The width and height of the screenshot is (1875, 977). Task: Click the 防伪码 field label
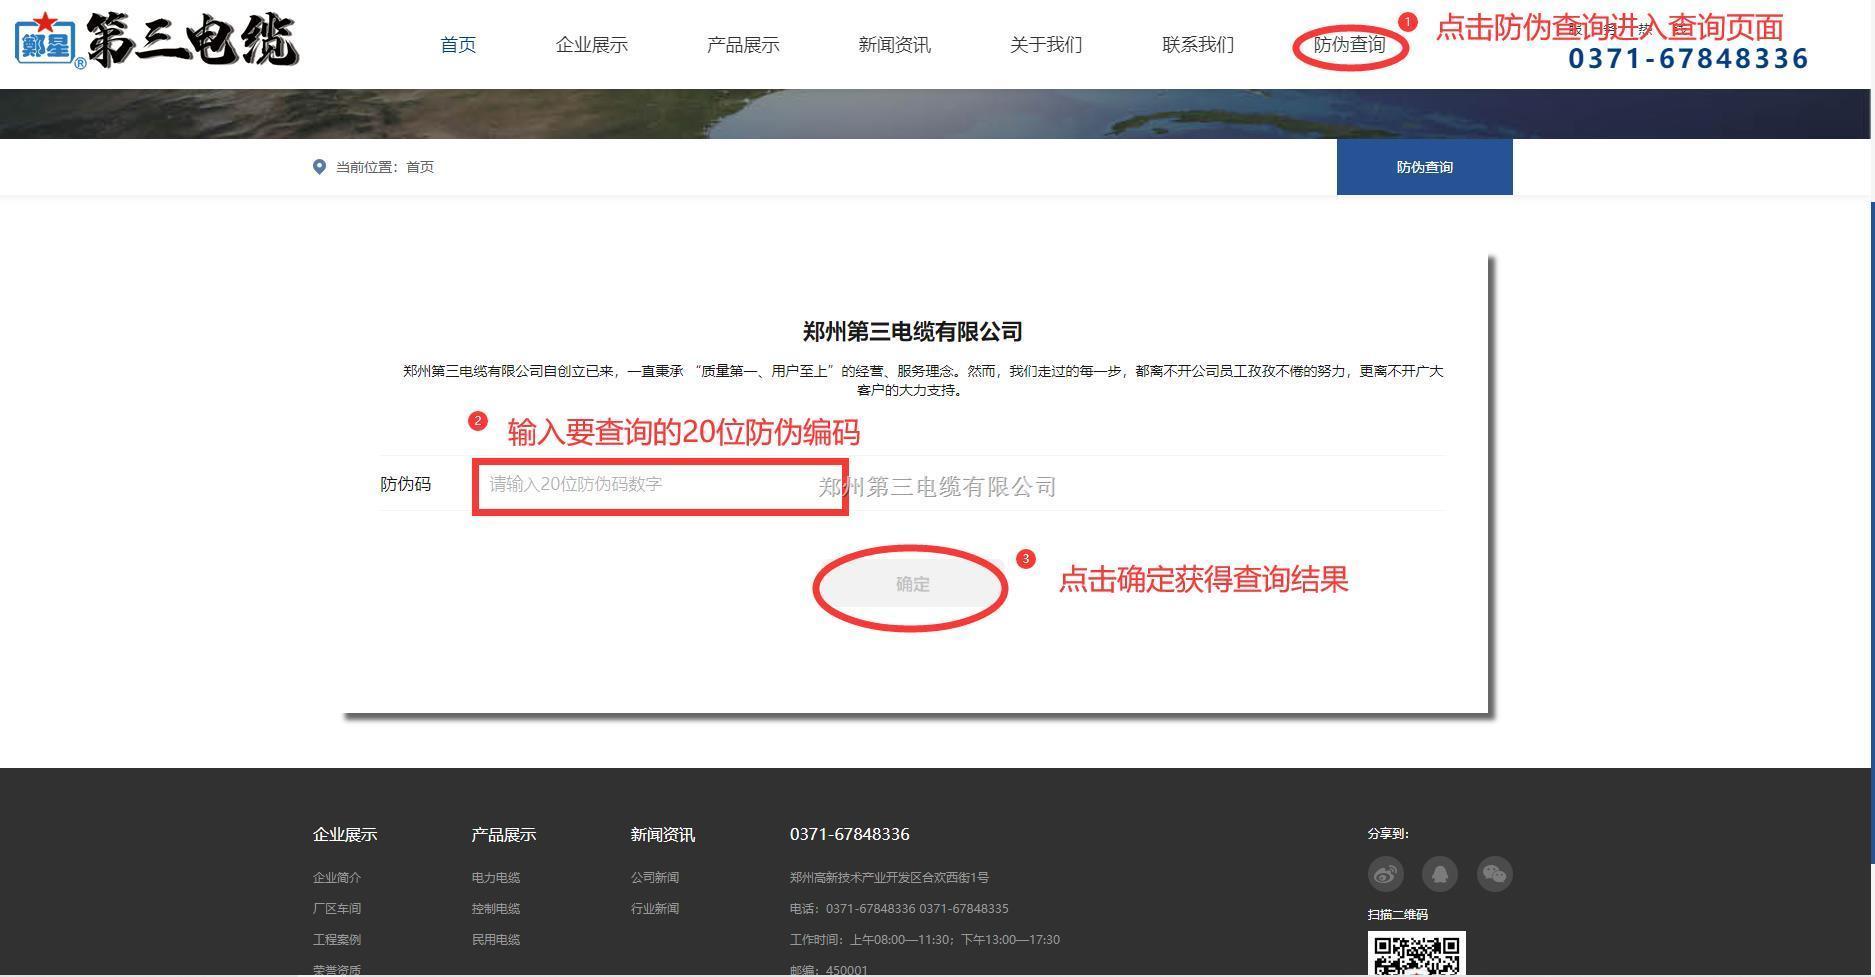(x=405, y=484)
